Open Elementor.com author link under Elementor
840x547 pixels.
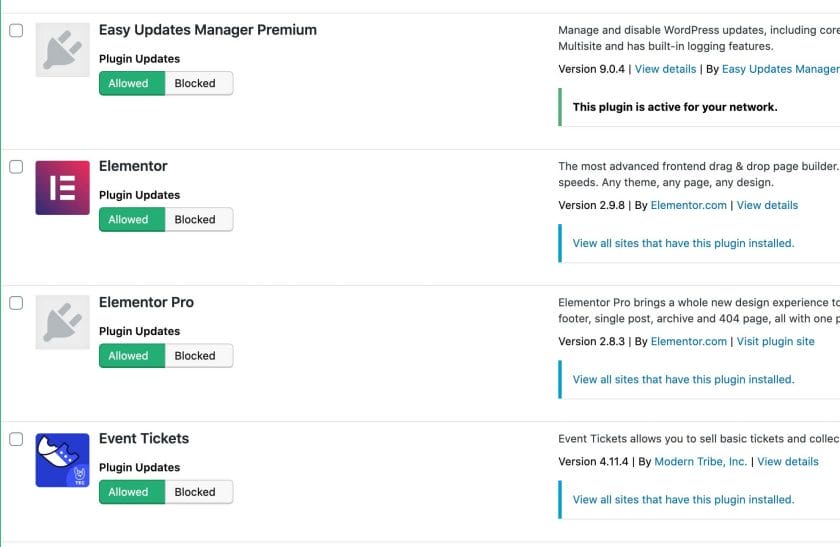pyautogui.click(x=688, y=205)
